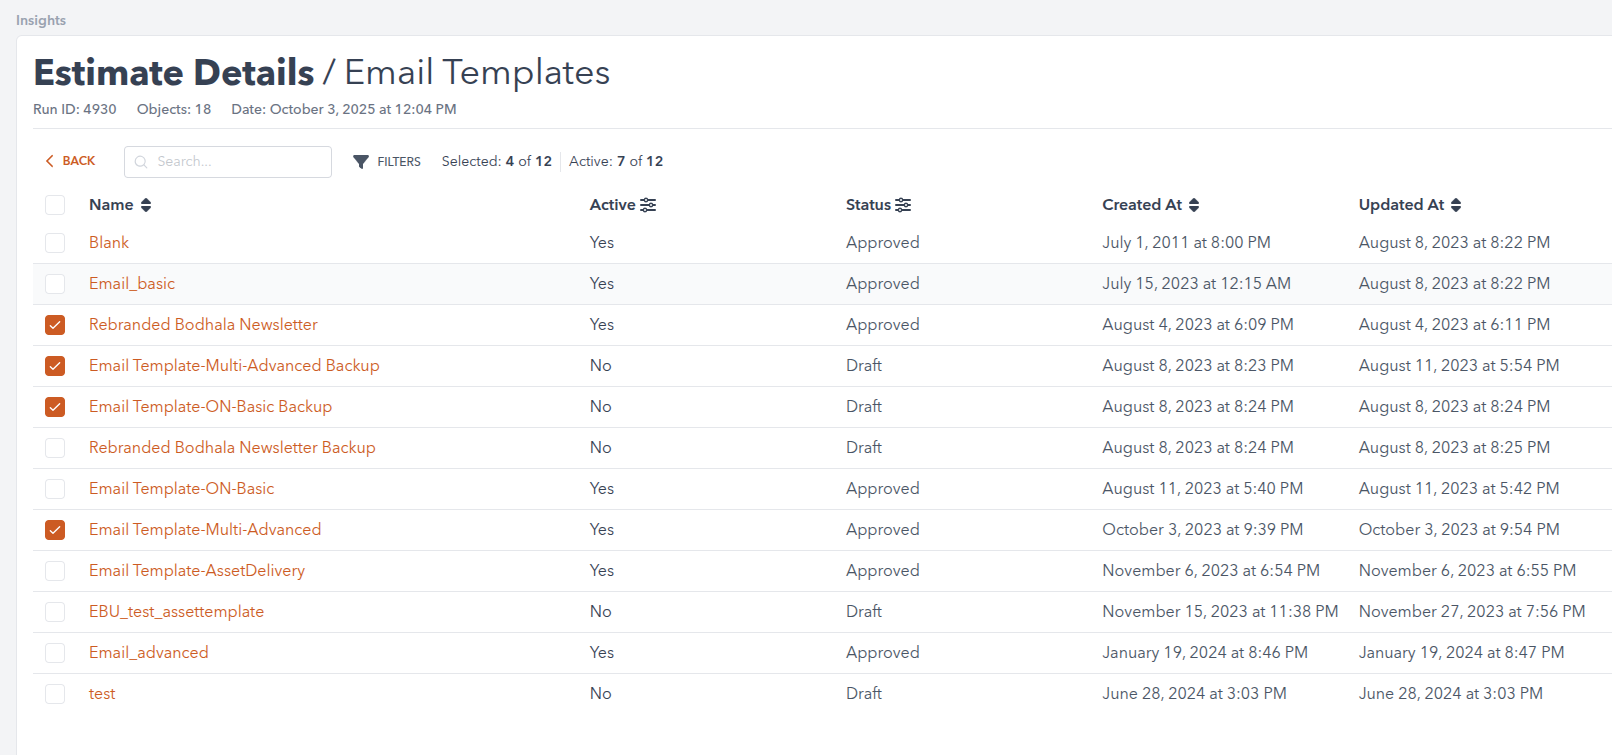Uncheck Email Template-Multi-Advanced Backup checkbox
Image resolution: width=1612 pixels, height=755 pixels.
pyautogui.click(x=55, y=366)
